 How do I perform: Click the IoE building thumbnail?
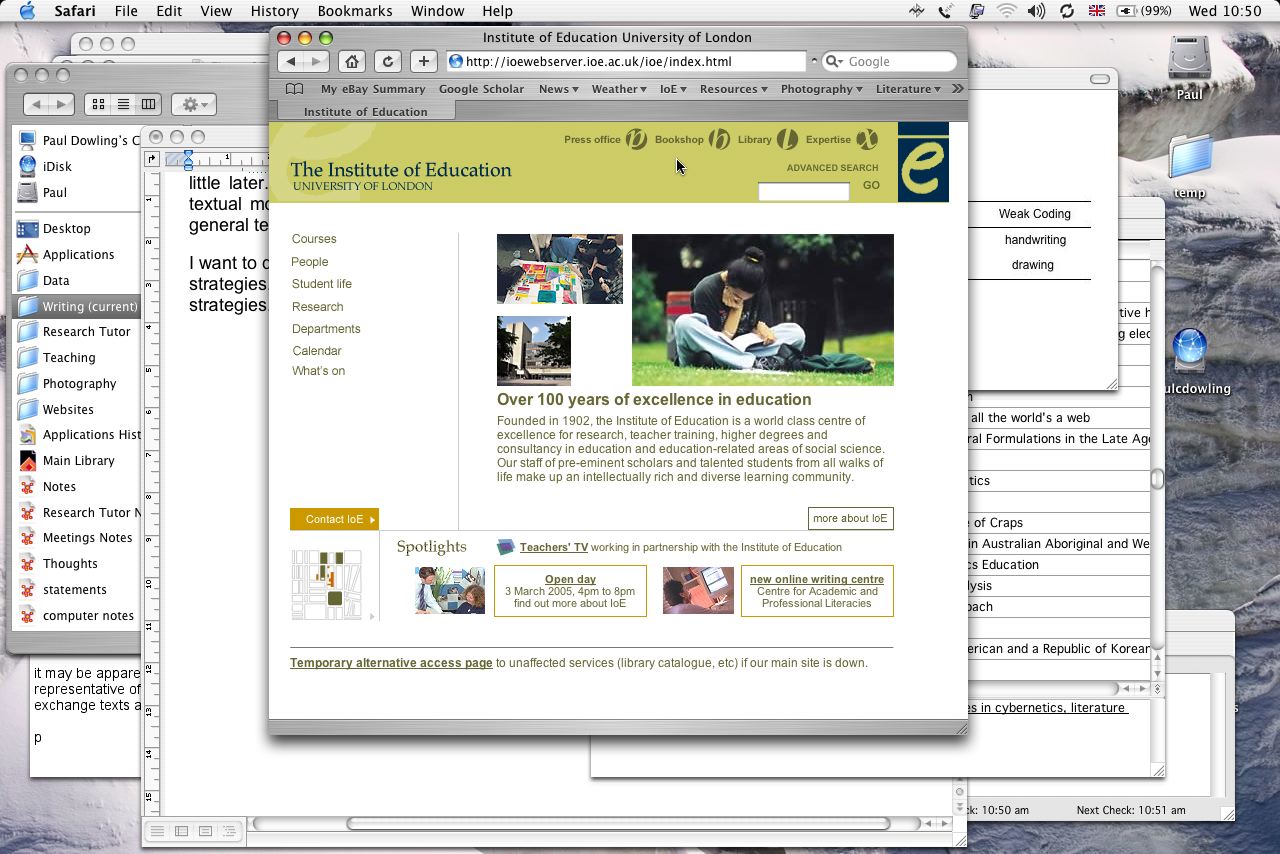click(x=534, y=351)
